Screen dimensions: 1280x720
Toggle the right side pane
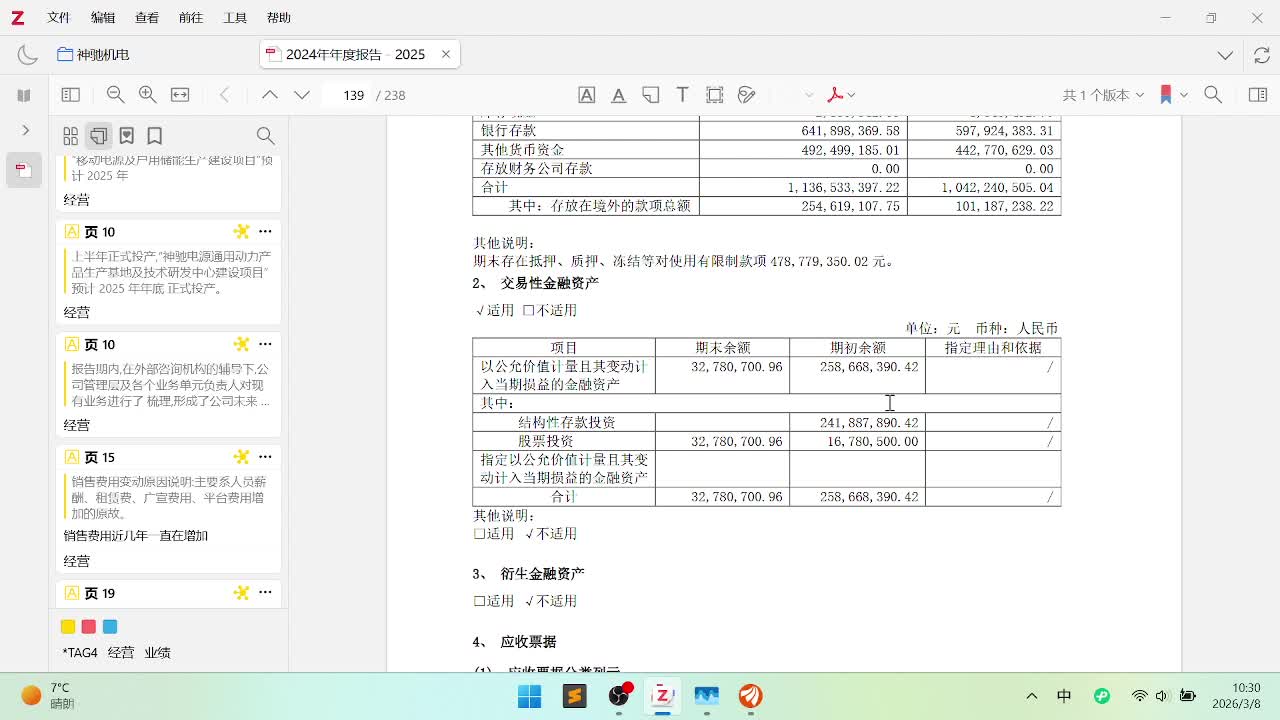(1258, 95)
